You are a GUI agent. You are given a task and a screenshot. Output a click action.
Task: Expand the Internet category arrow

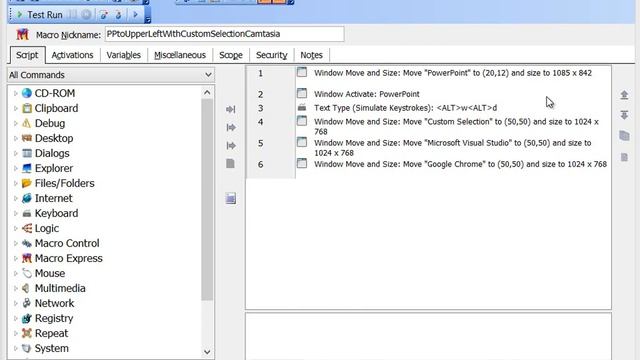(x=16, y=198)
